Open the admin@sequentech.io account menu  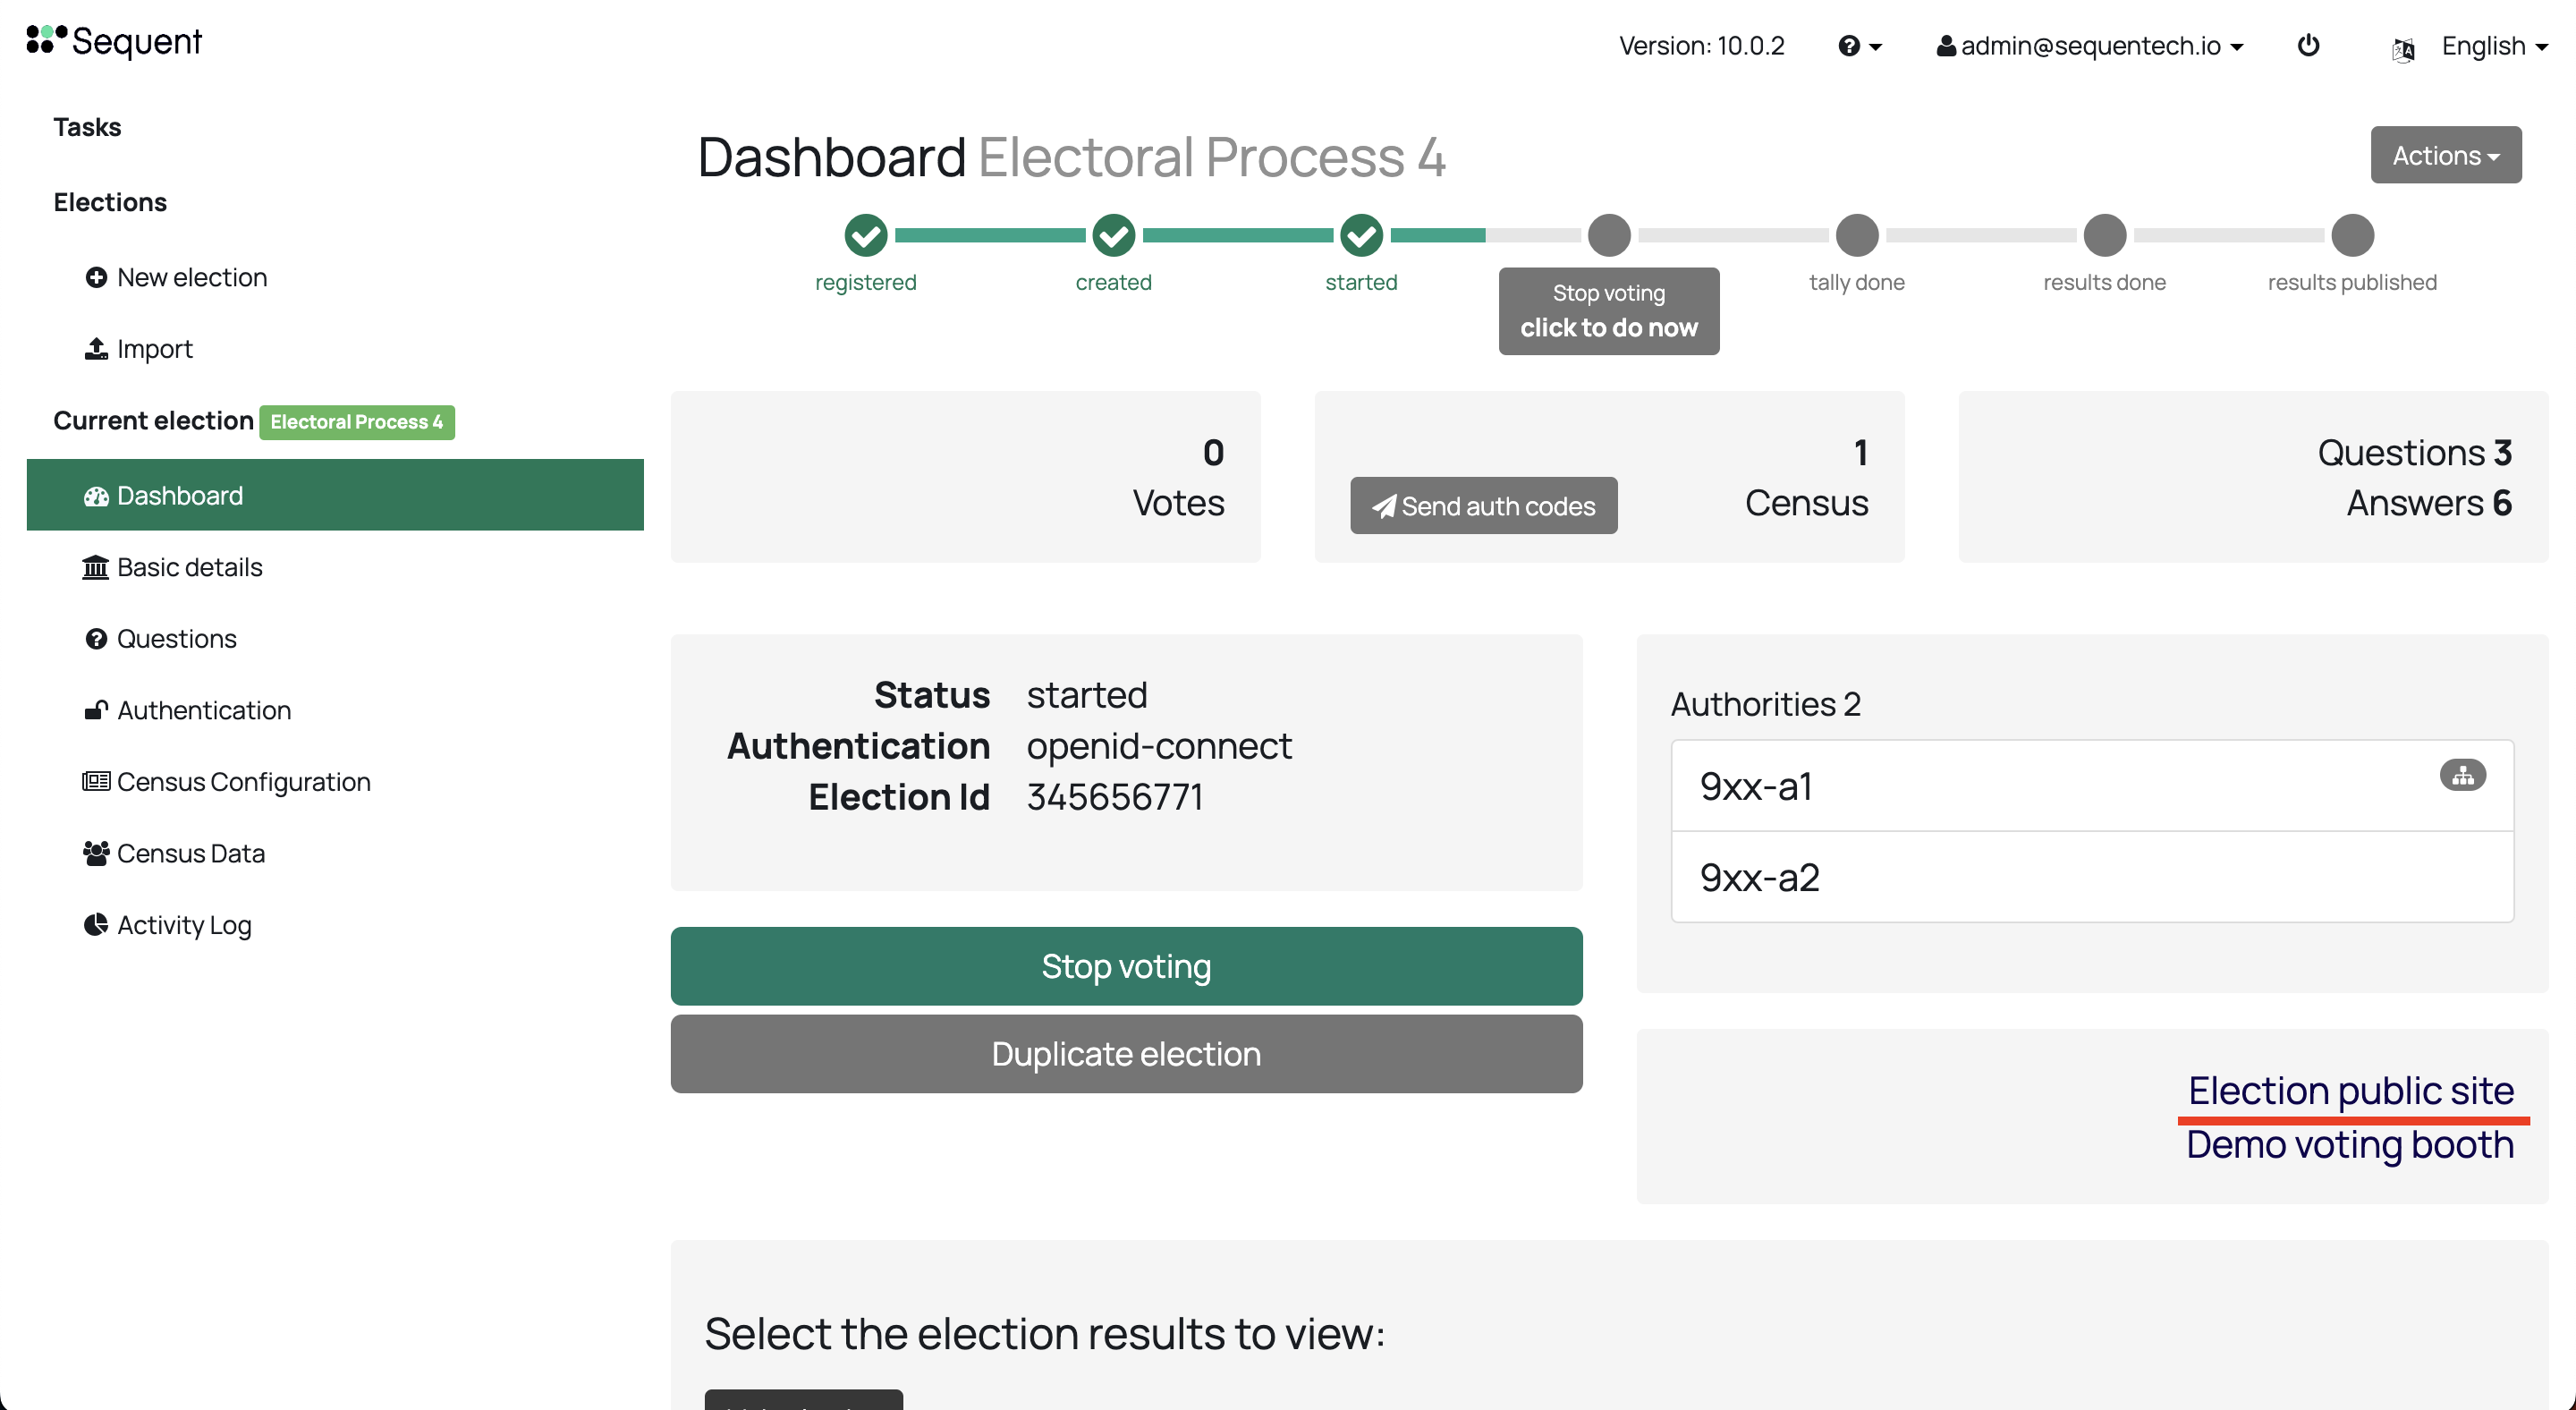point(2089,46)
